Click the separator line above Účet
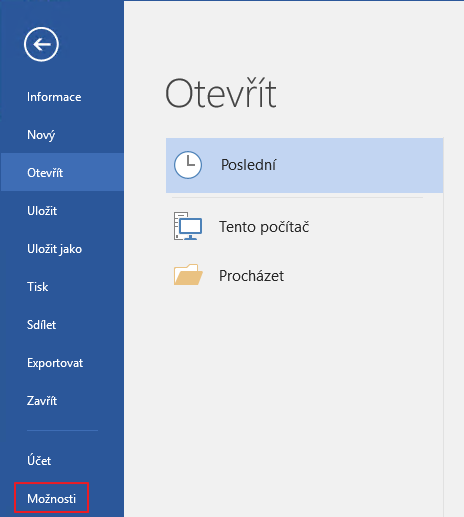This screenshot has height=517, width=464. pyautogui.click(x=62, y=430)
